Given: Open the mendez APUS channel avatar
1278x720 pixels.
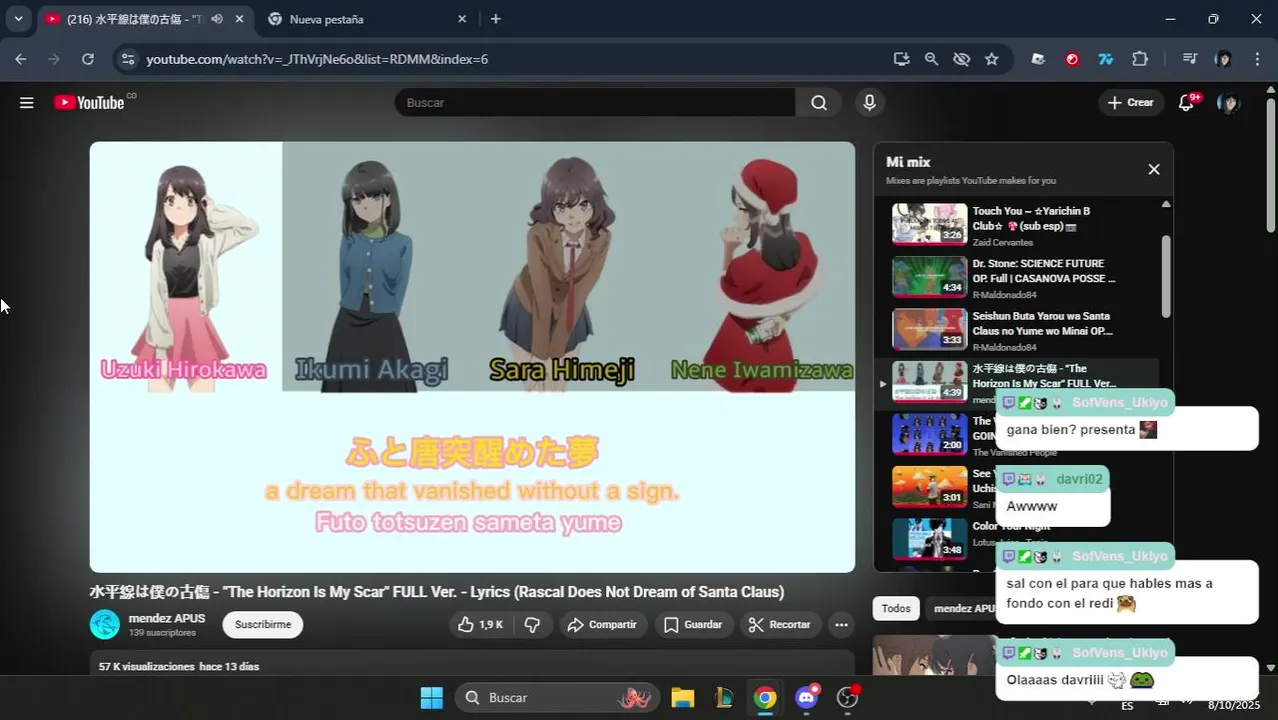Looking at the screenshot, I should (x=105, y=624).
